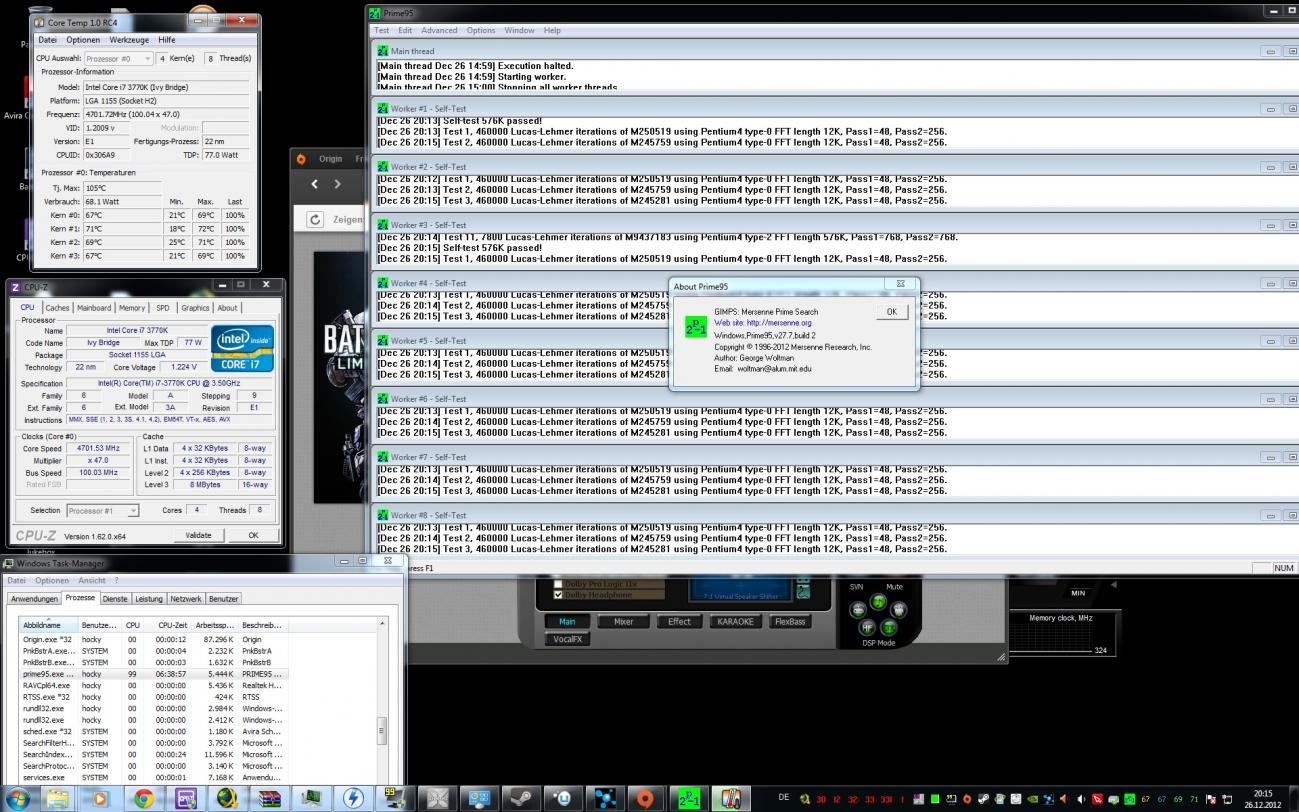Click the CPU-Z taskbar icon

point(186,799)
